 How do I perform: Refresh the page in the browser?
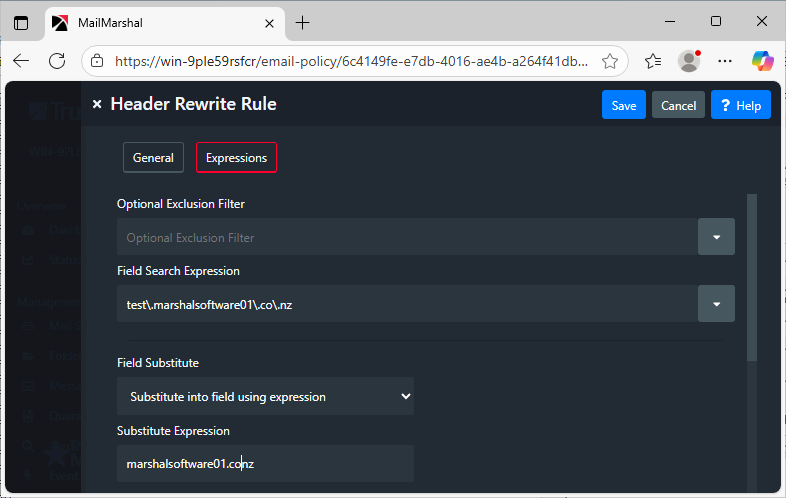click(x=57, y=61)
